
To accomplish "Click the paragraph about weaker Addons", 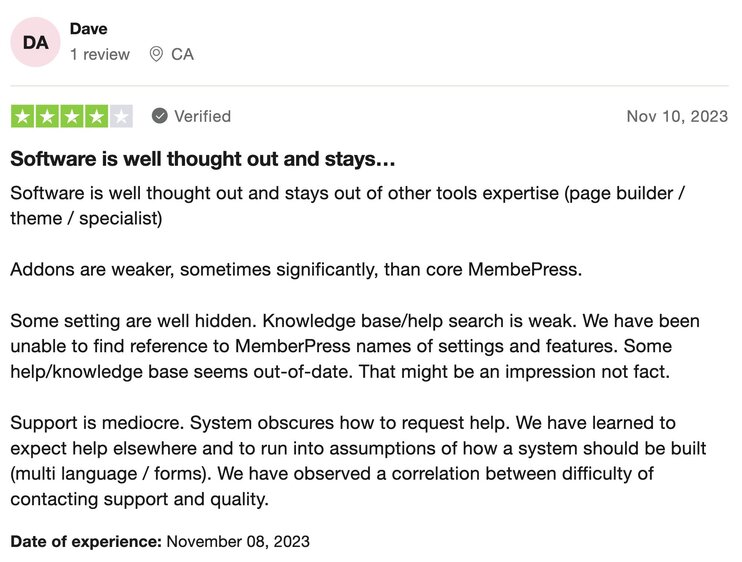I will click(295, 269).
